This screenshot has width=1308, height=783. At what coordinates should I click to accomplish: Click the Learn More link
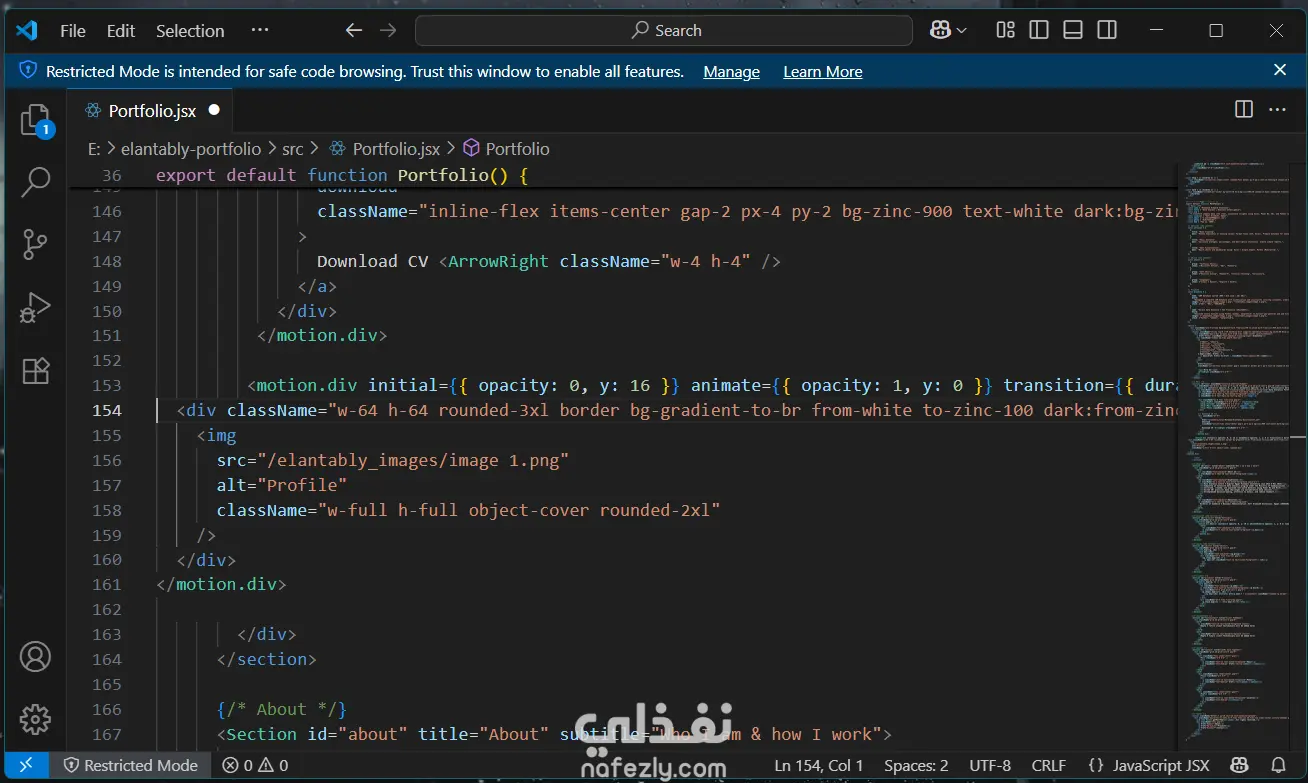pos(822,72)
